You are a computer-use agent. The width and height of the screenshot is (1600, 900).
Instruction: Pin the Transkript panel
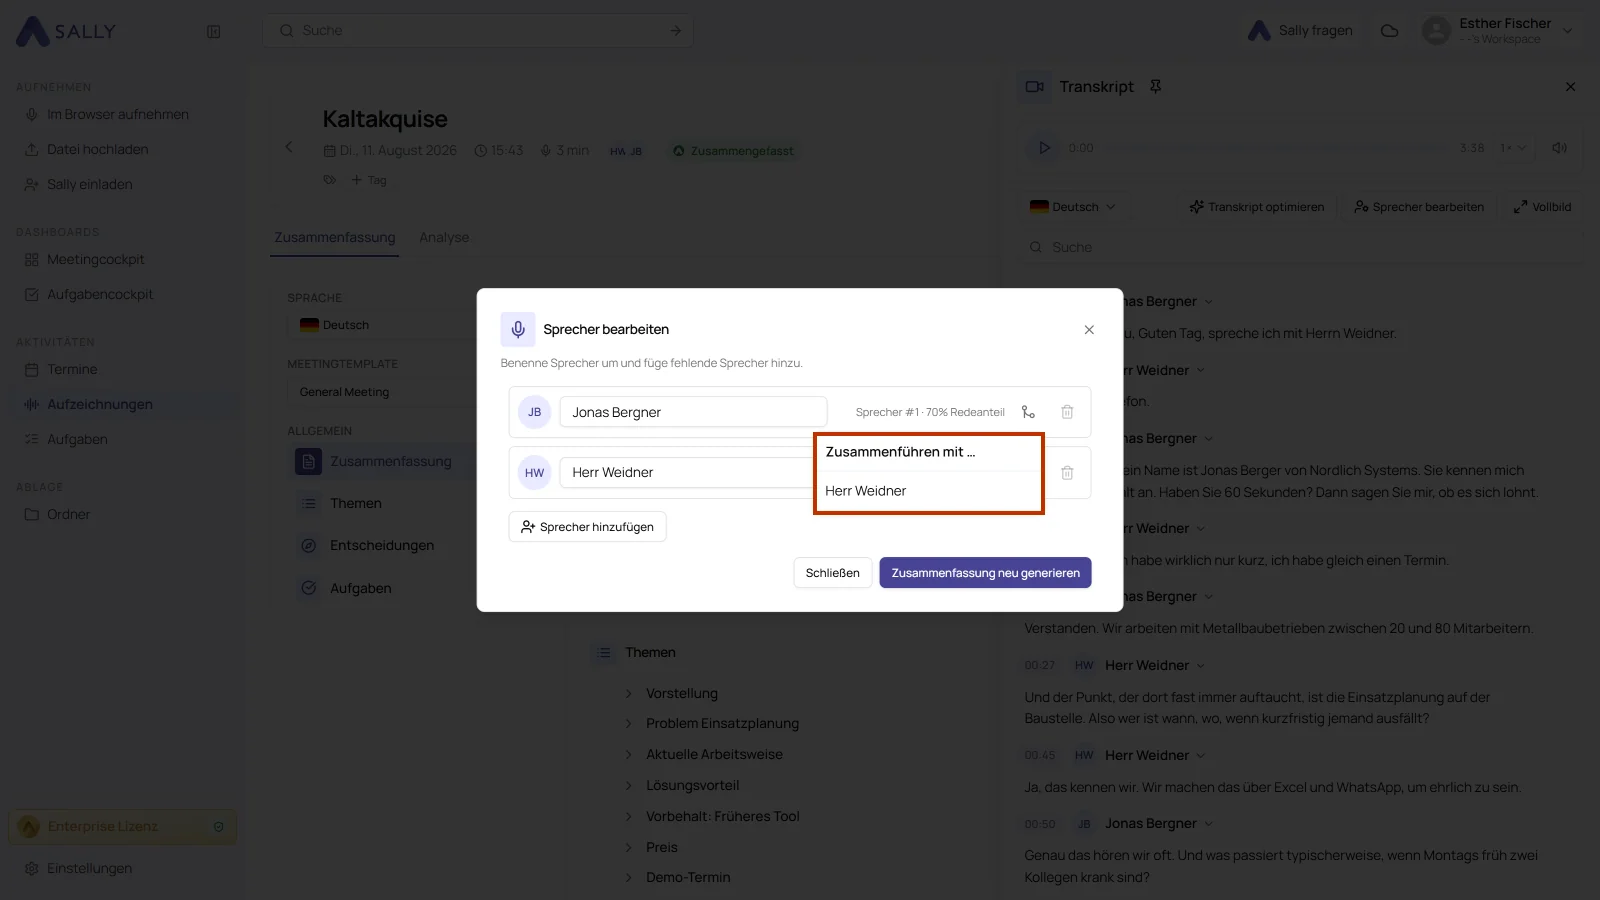click(x=1155, y=87)
